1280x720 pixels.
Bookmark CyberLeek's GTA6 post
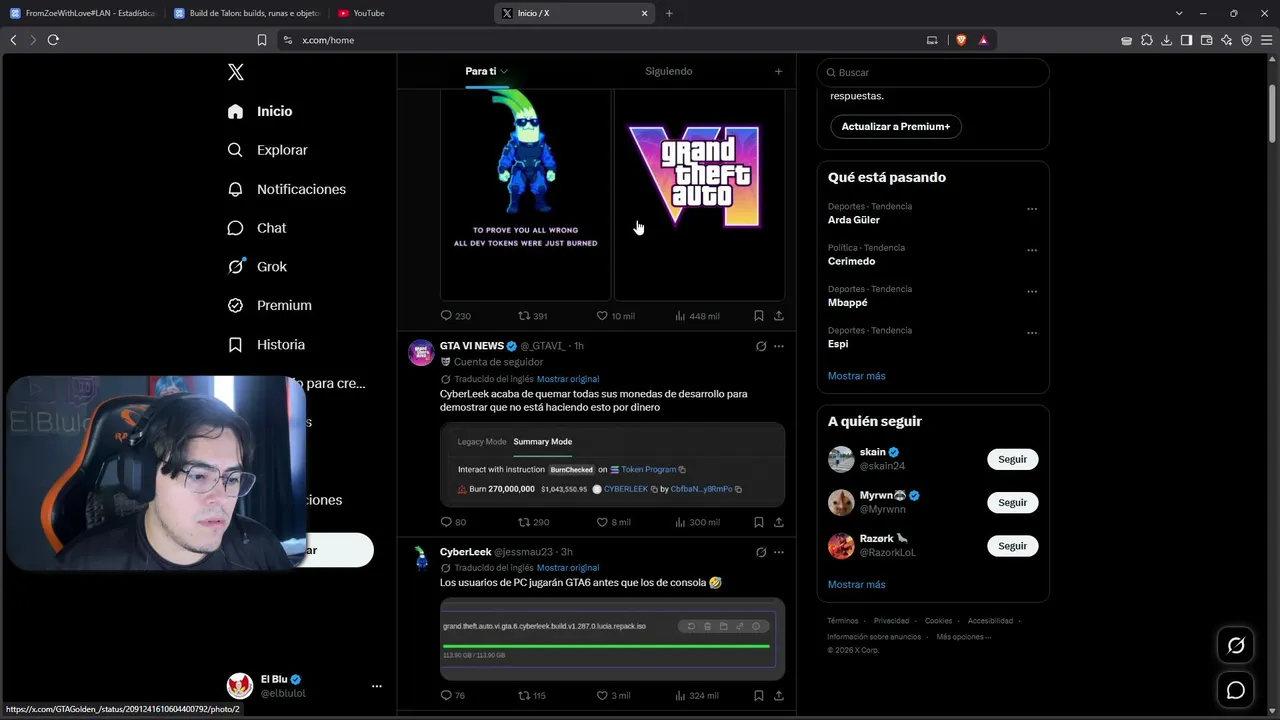coord(759,695)
